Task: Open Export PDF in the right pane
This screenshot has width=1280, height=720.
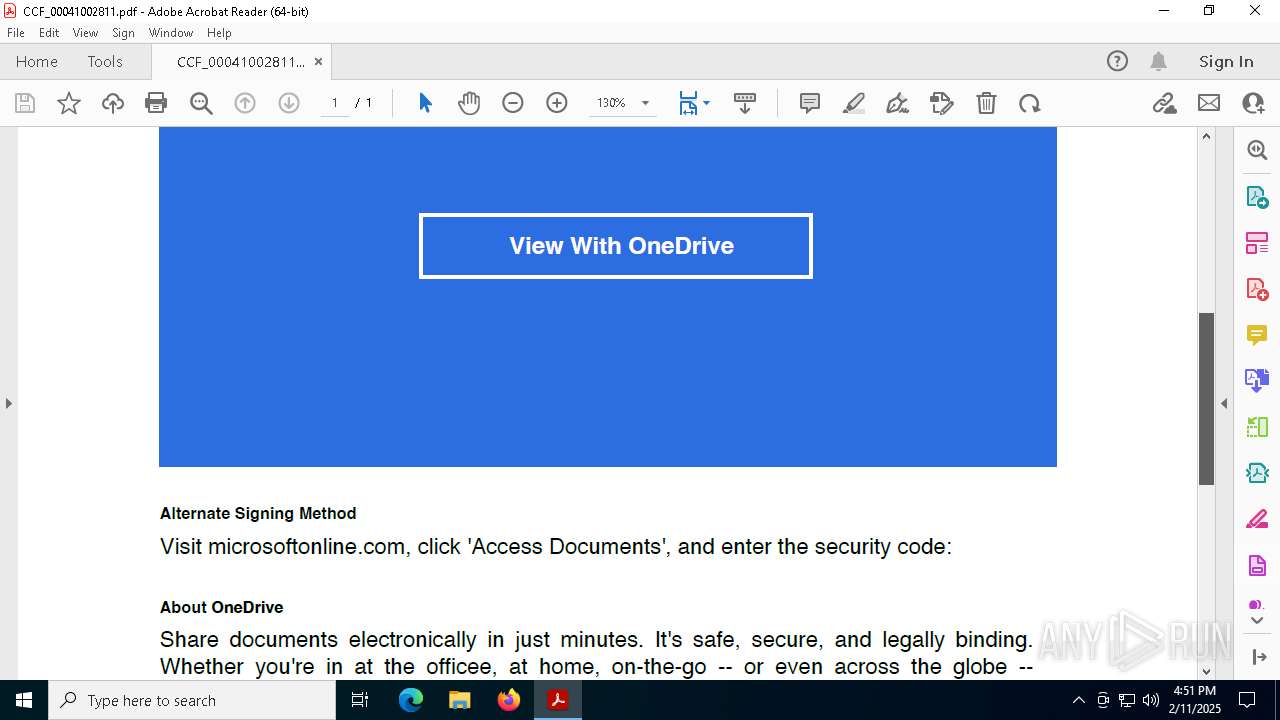Action: click(x=1257, y=196)
